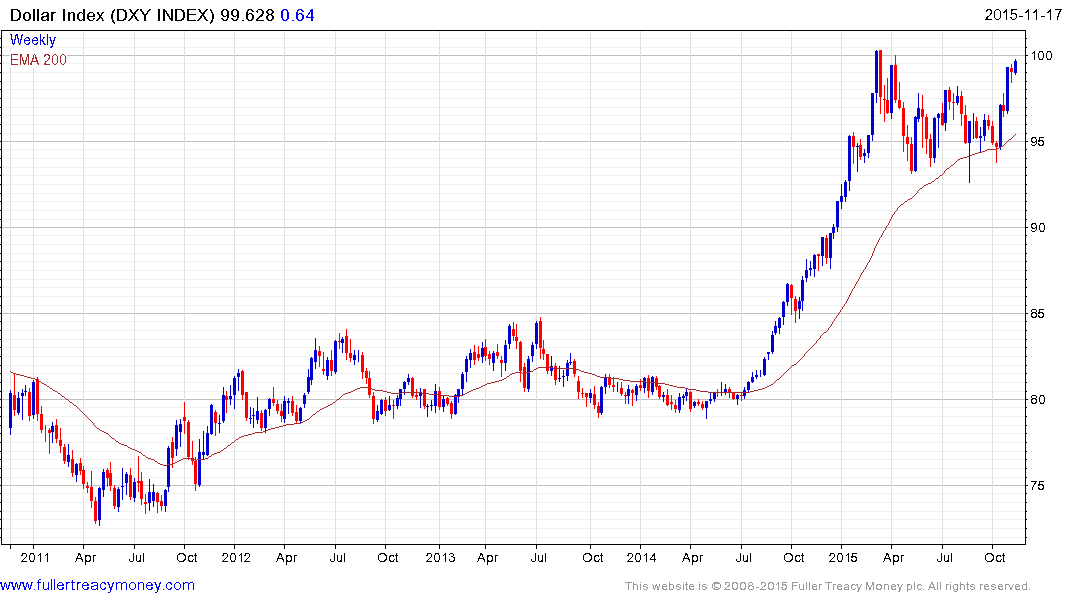Click the 85 price axis label
The image size is (1075, 600).
click(1038, 313)
